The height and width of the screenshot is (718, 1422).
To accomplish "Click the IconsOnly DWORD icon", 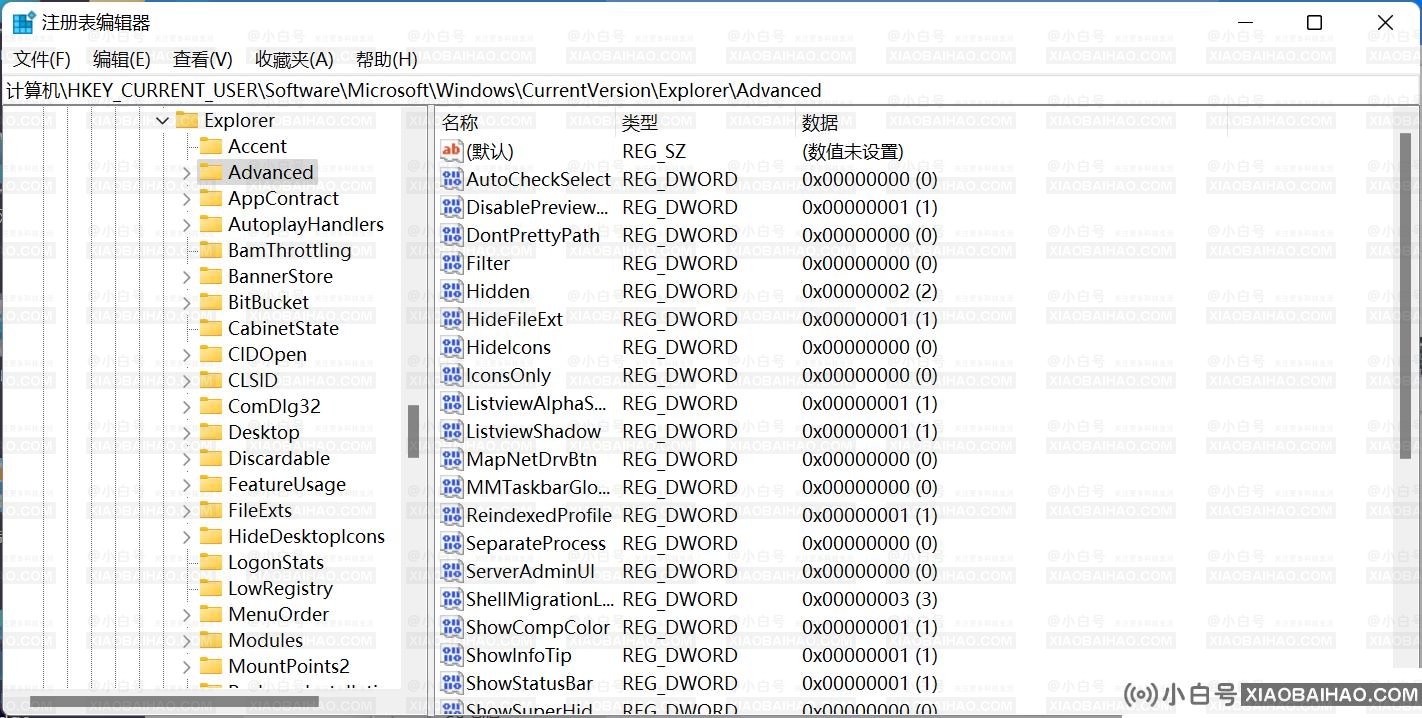I will point(452,375).
